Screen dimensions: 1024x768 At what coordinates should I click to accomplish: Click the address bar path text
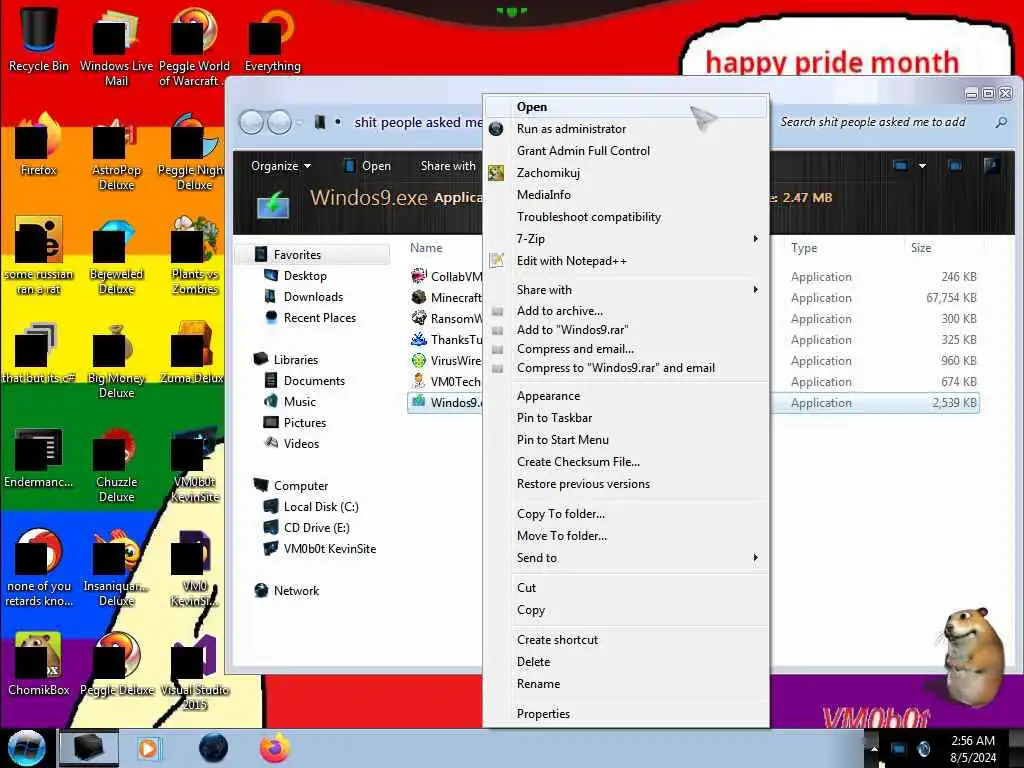418,122
